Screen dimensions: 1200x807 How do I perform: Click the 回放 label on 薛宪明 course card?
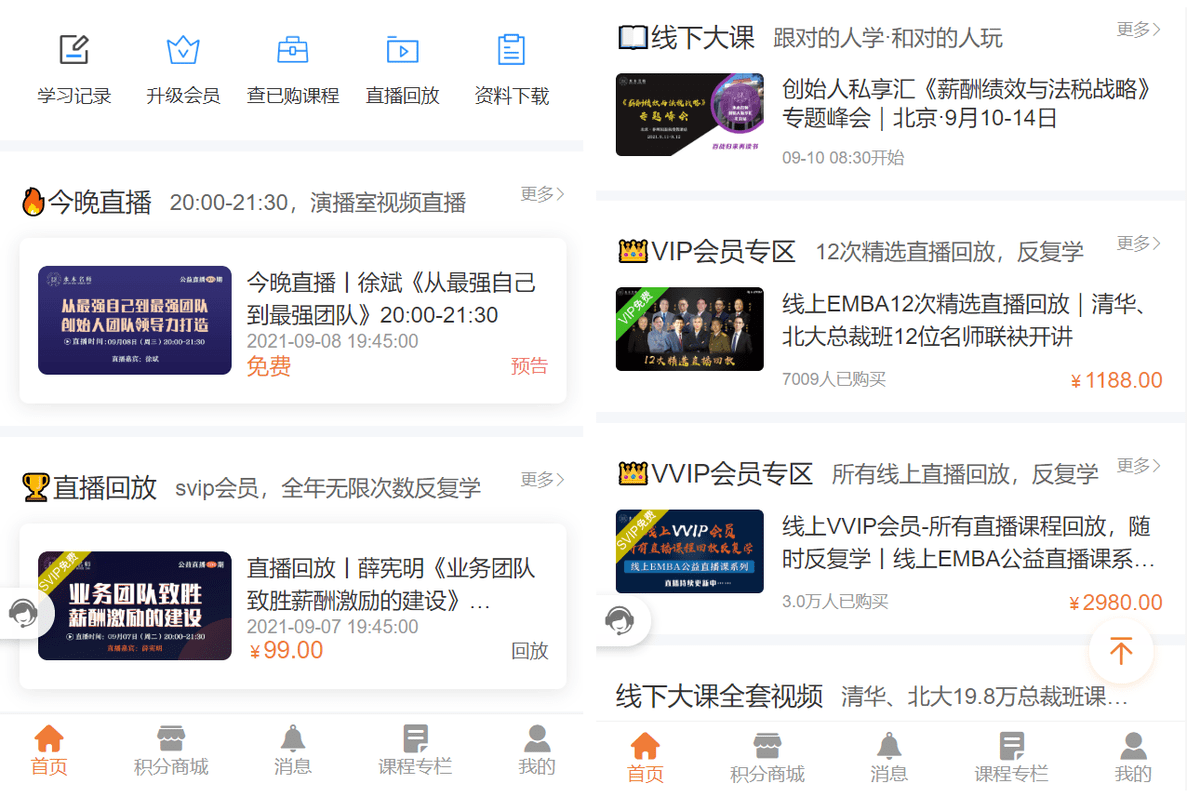pyautogui.click(x=529, y=651)
